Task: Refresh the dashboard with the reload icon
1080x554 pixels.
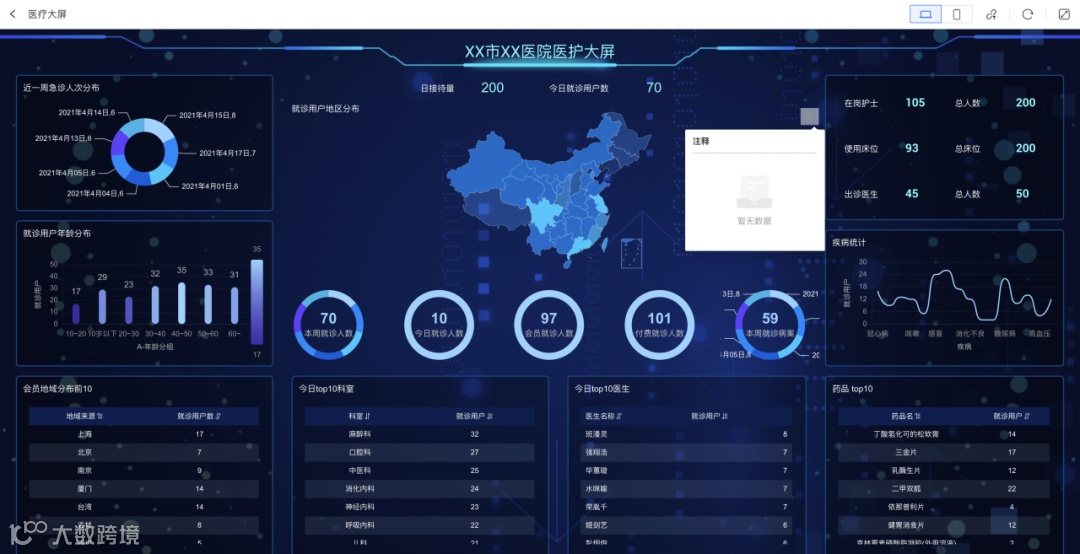Action: pyautogui.click(x=1028, y=14)
